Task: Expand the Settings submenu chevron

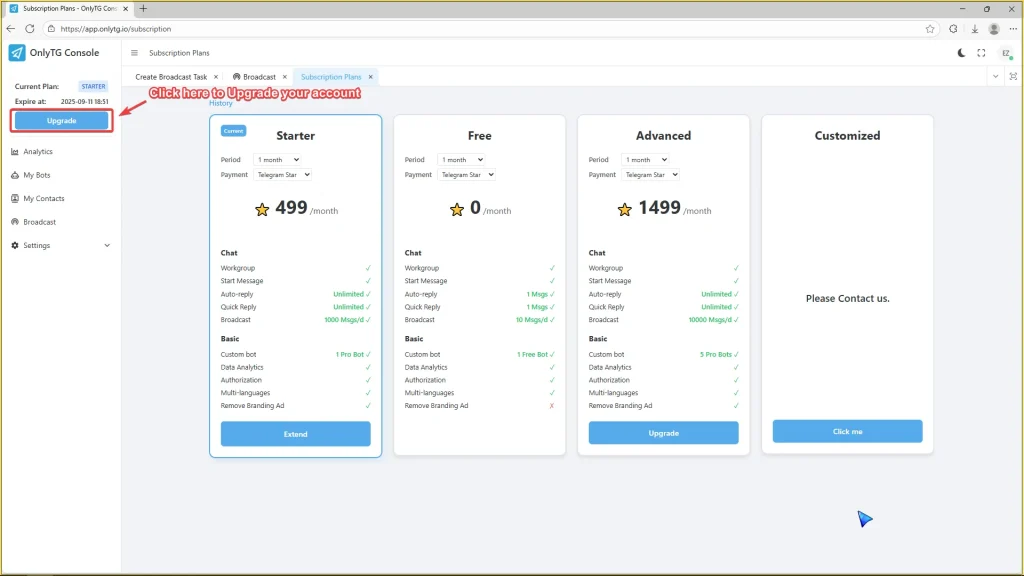Action: (x=107, y=246)
